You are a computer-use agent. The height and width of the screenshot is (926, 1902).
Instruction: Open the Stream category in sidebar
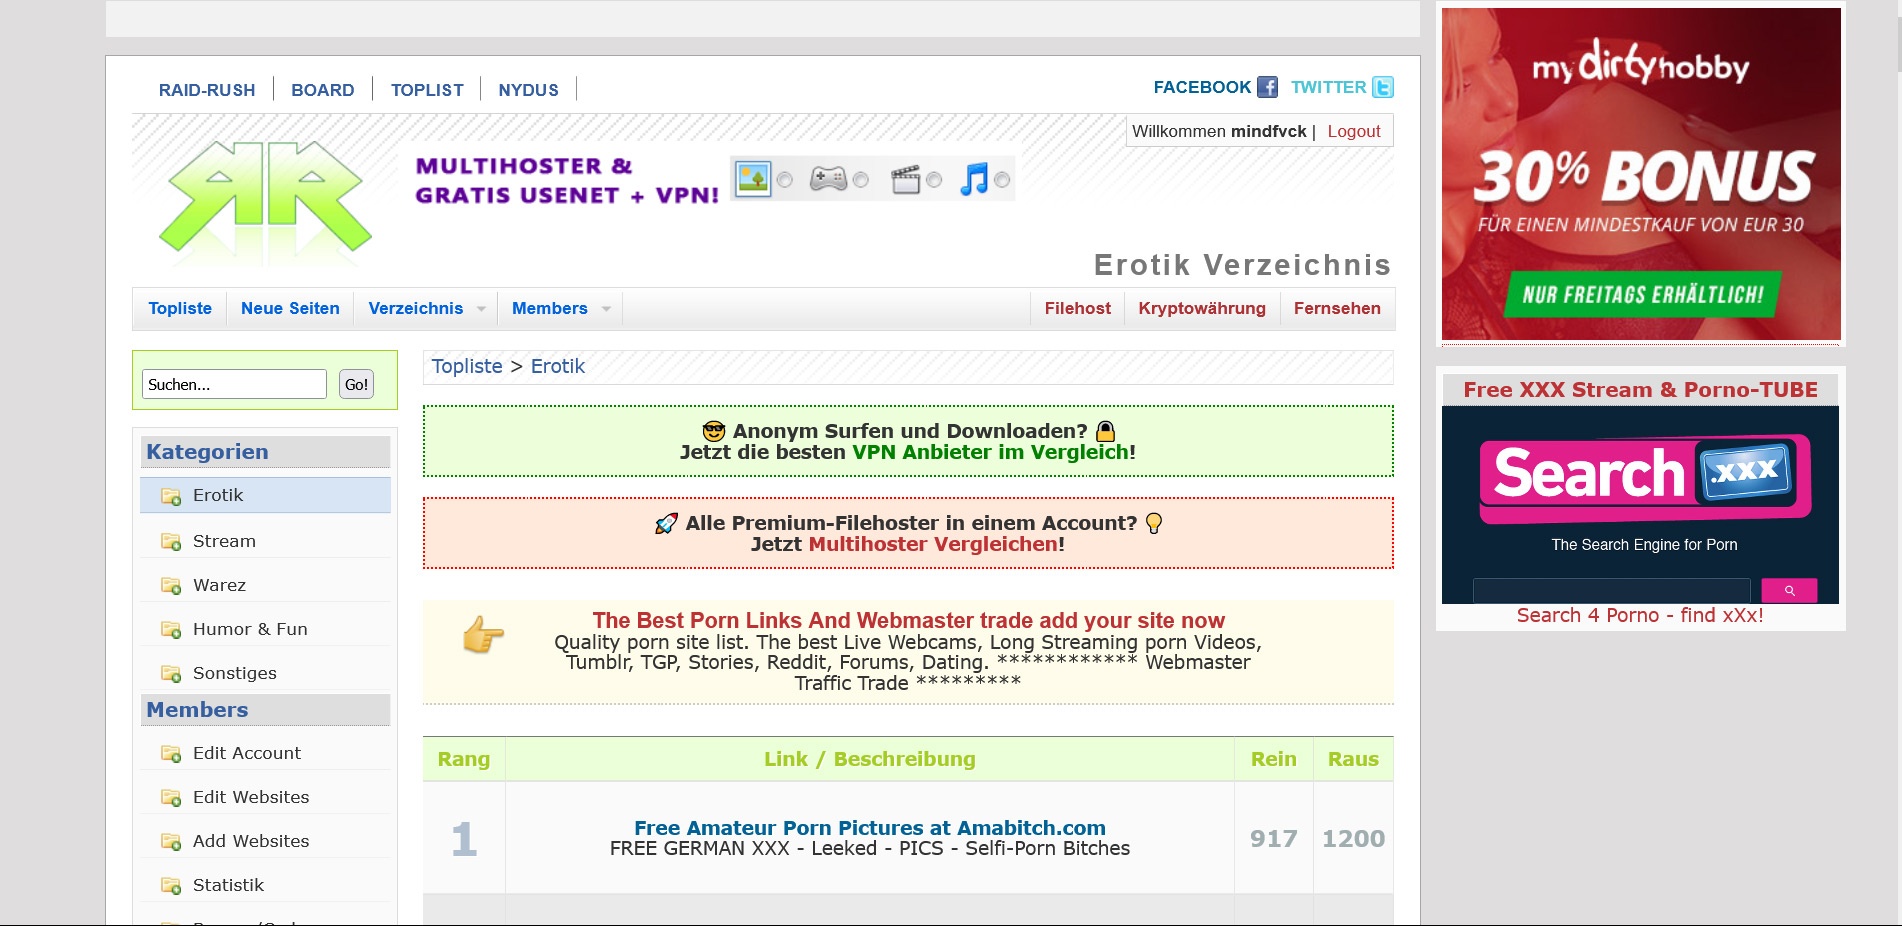coord(224,541)
